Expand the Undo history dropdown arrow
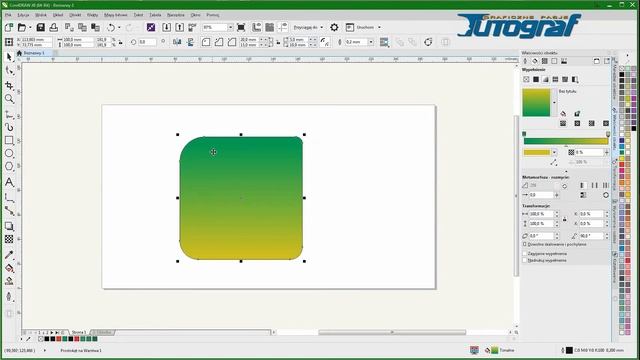Image resolution: width=640 pixels, height=360 pixels. [119, 27]
